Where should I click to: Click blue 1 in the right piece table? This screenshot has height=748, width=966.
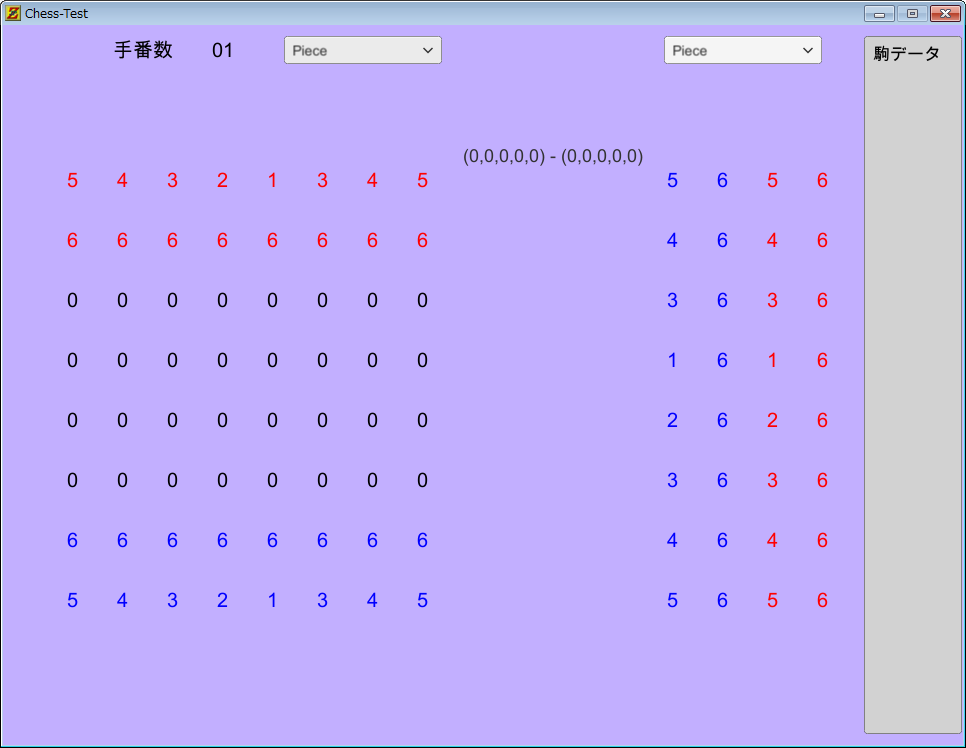[x=672, y=360]
